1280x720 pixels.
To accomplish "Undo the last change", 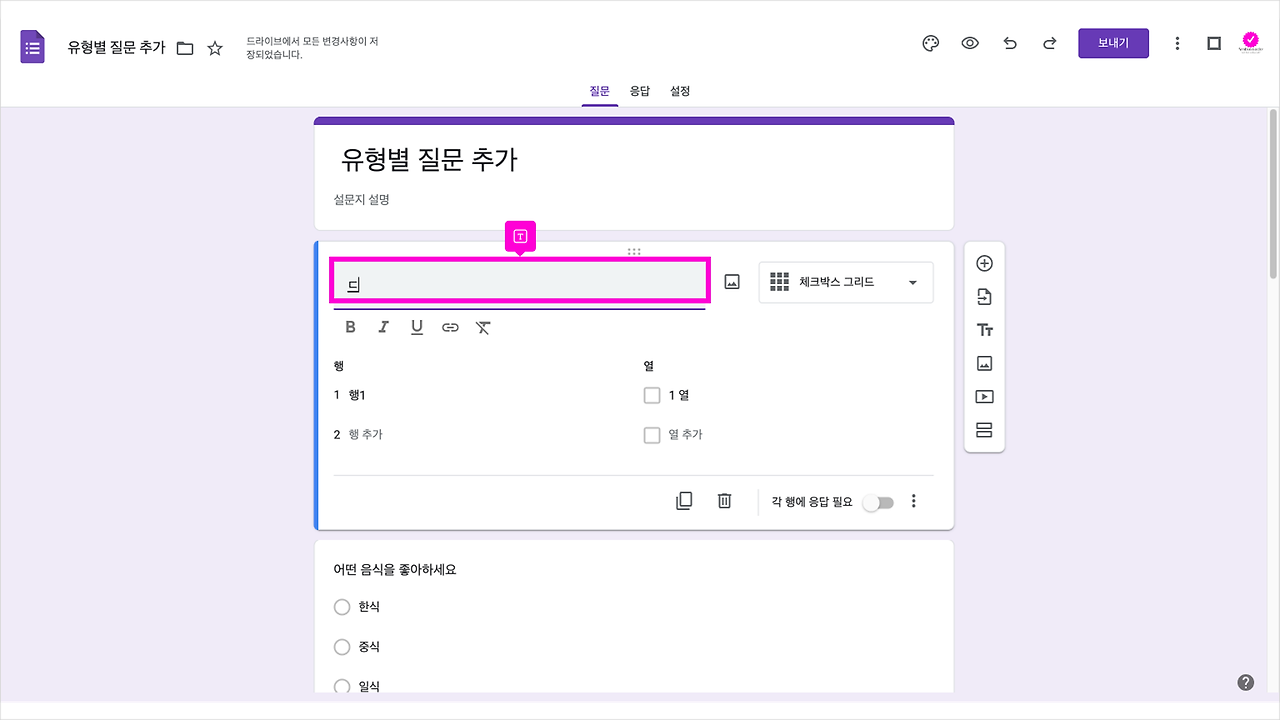I will pyautogui.click(x=1010, y=43).
